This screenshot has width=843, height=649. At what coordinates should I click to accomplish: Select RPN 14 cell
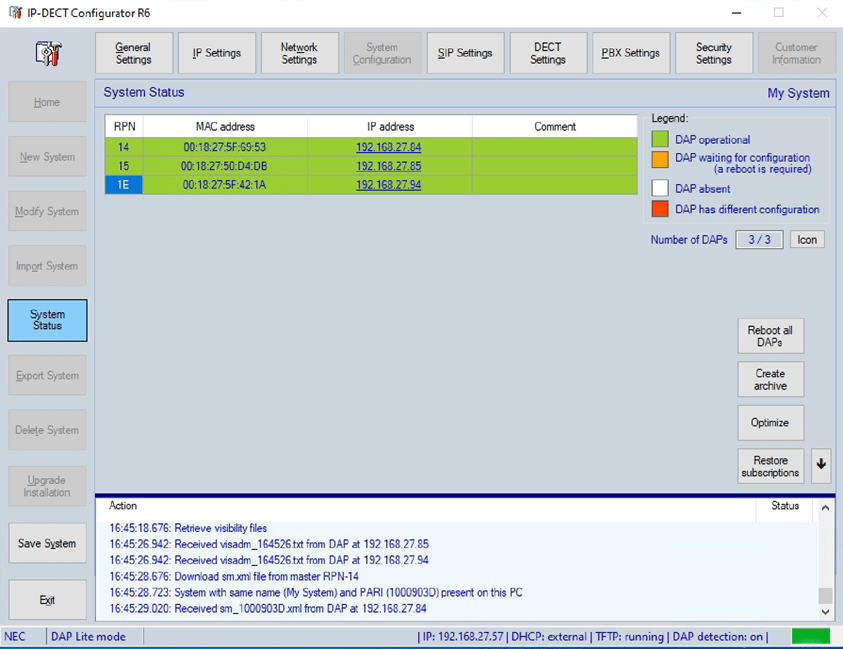124,147
